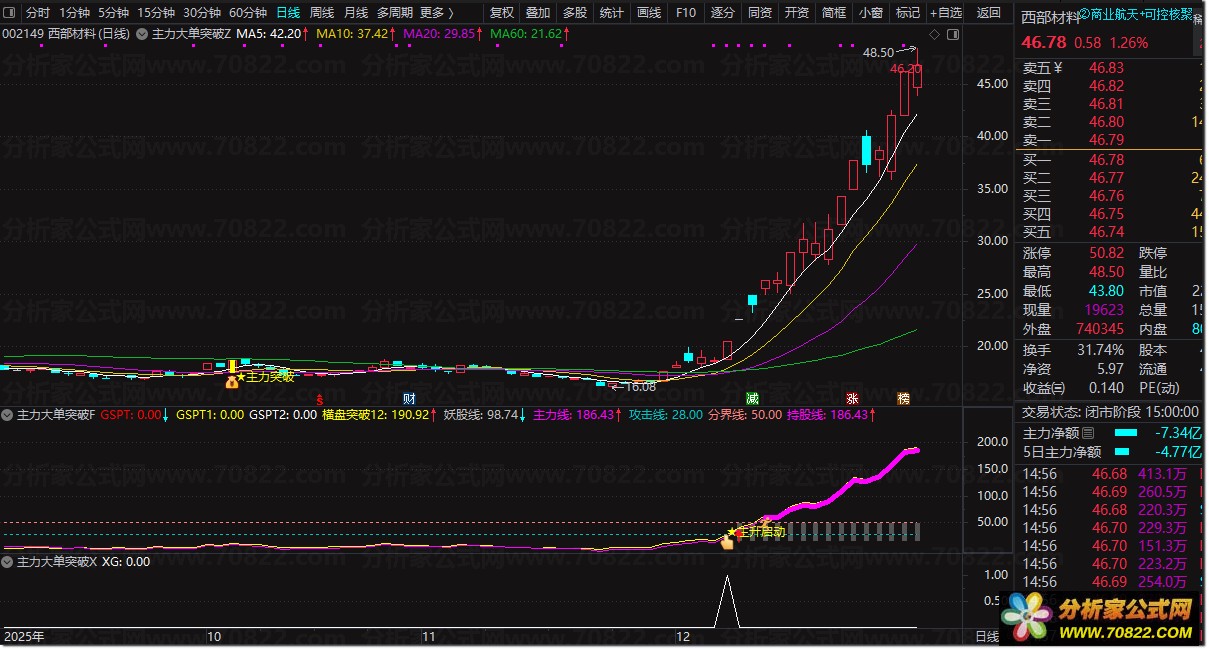Click the cyan bar beside 主力净额
Image resolution: width=1209 pixels, height=649 pixels.
pos(1126,433)
